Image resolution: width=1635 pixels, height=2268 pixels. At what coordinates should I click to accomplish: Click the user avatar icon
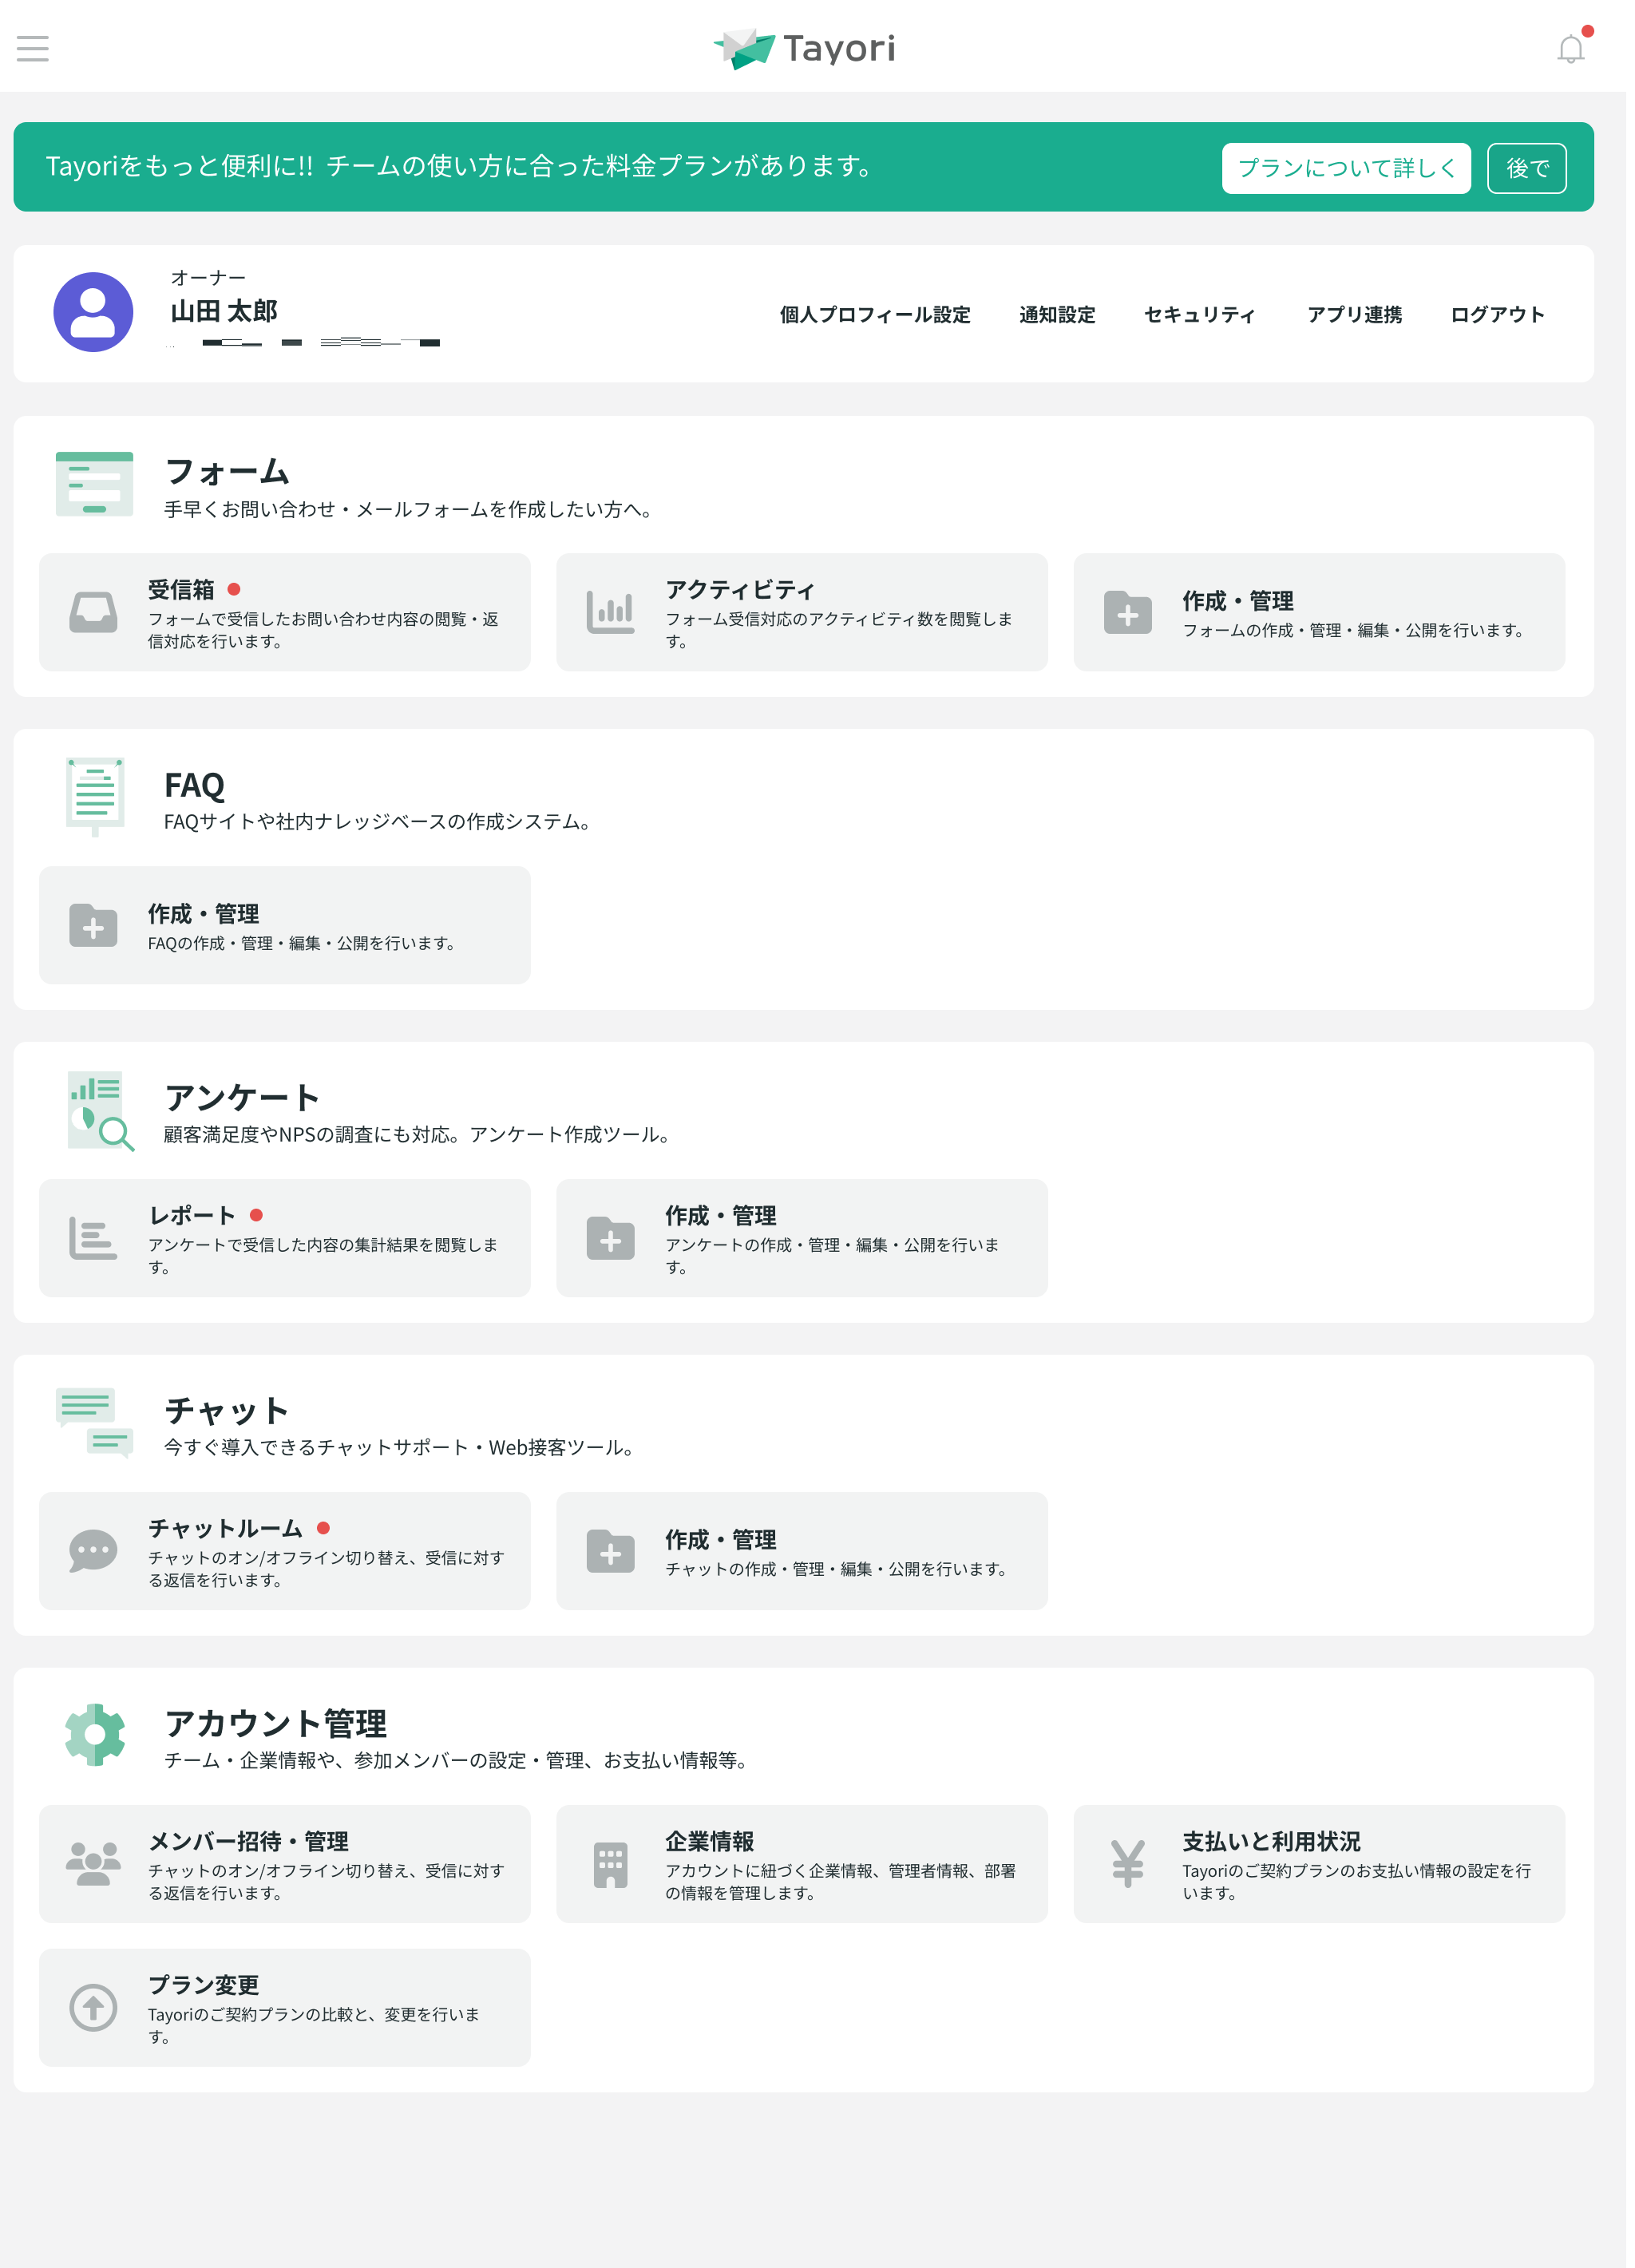pyautogui.click(x=93, y=313)
